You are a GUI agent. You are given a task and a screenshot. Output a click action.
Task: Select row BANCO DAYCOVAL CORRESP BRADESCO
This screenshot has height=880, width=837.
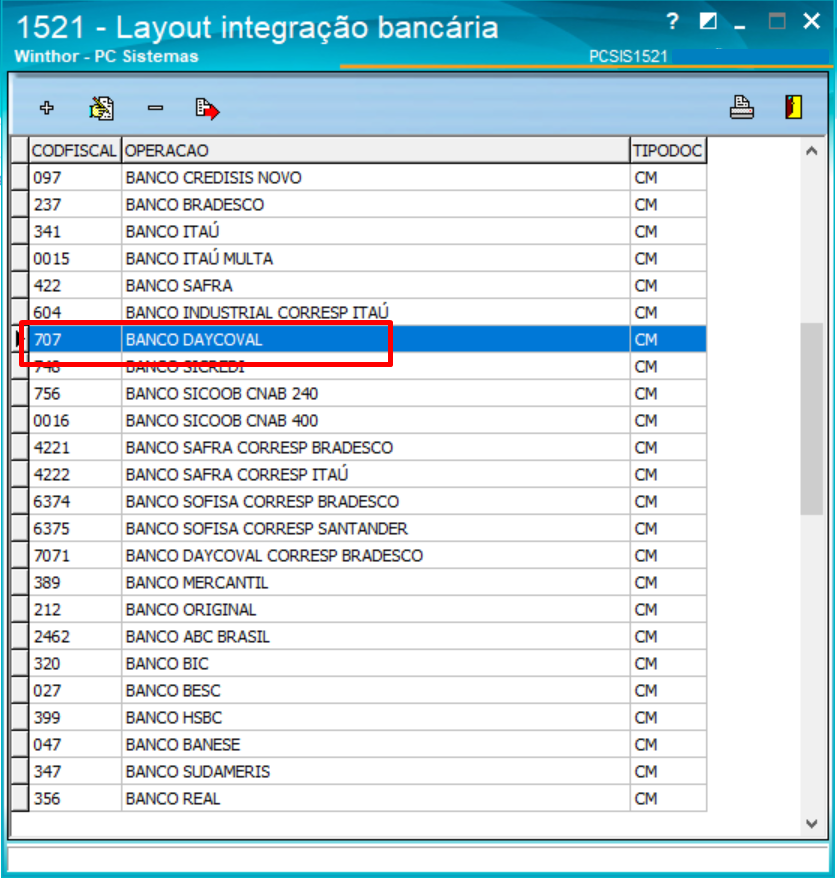coord(358,555)
